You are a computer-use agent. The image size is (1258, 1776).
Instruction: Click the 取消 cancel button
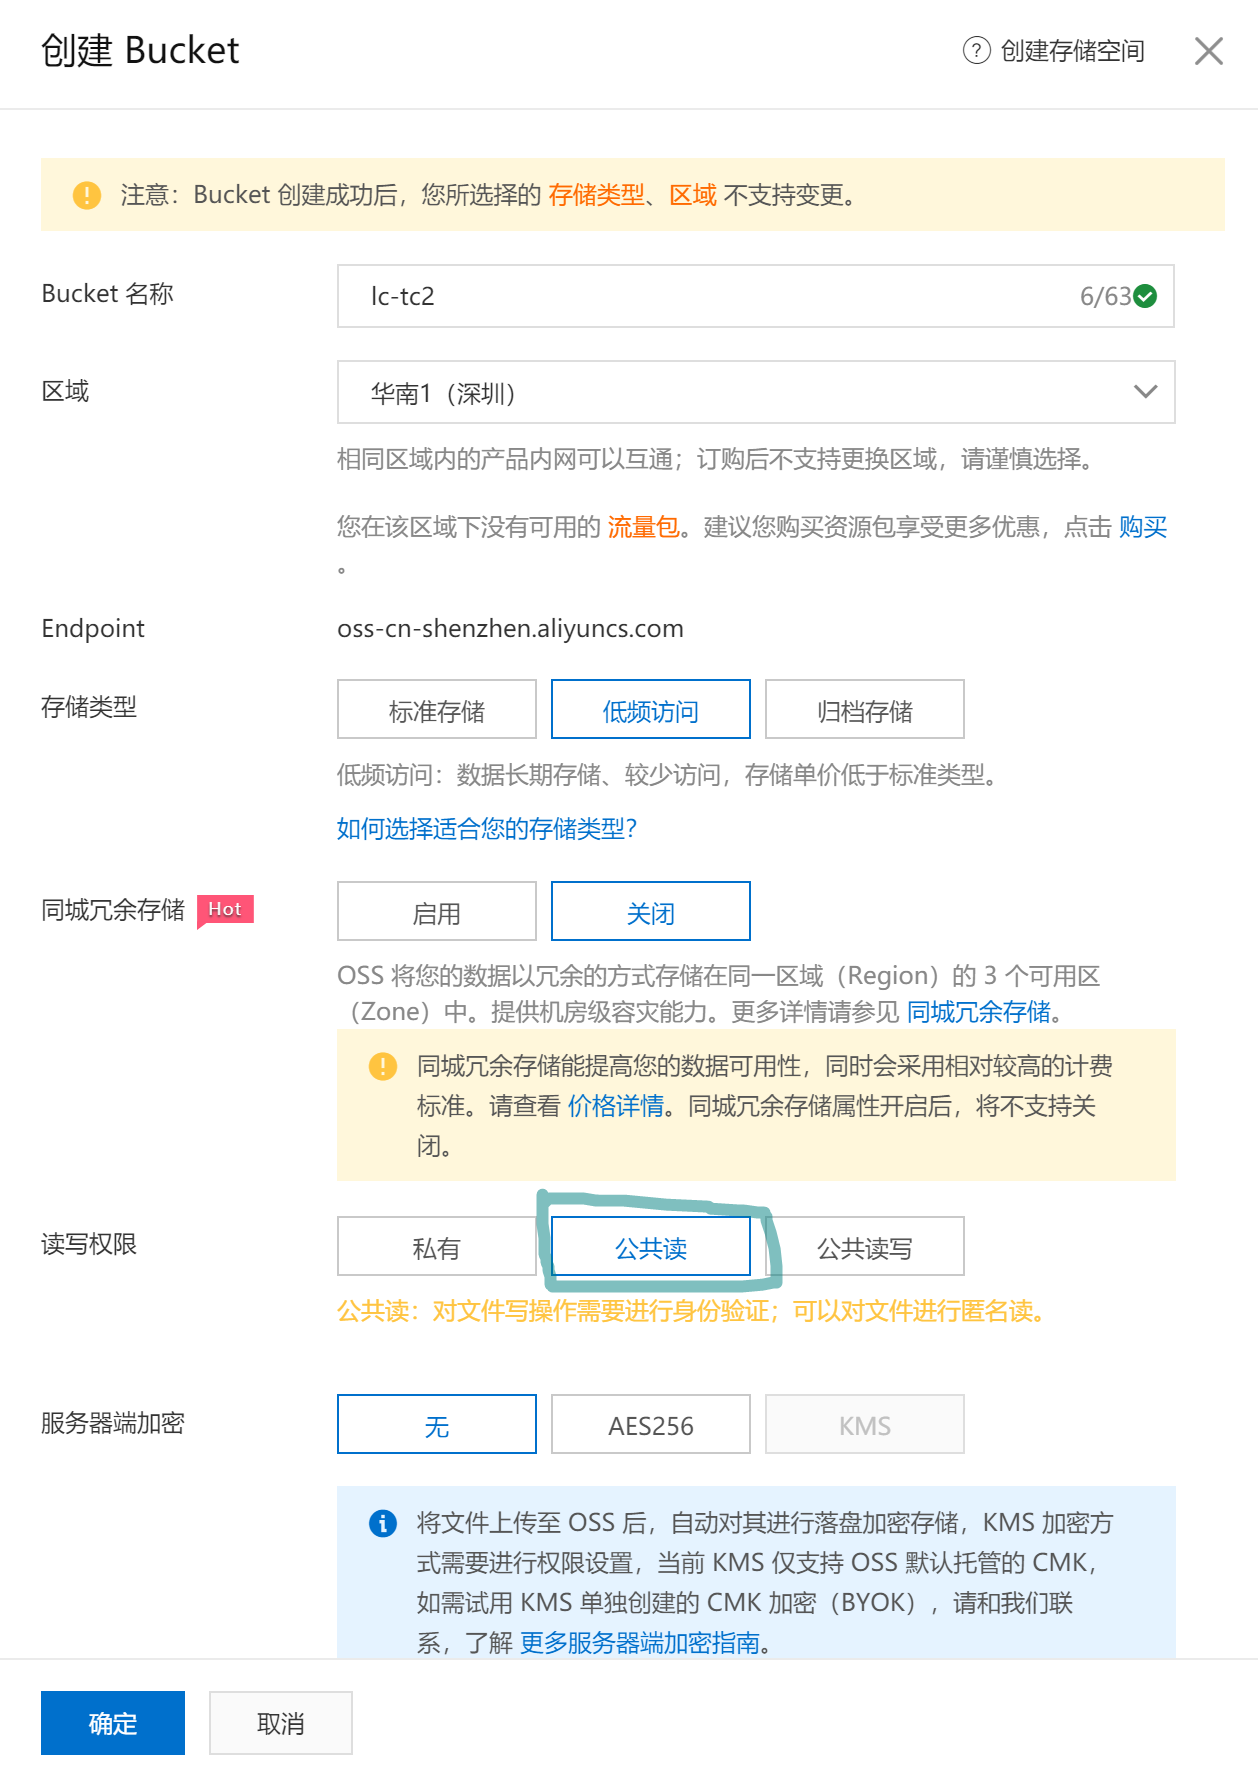pyautogui.click(x=280, y=1723)
